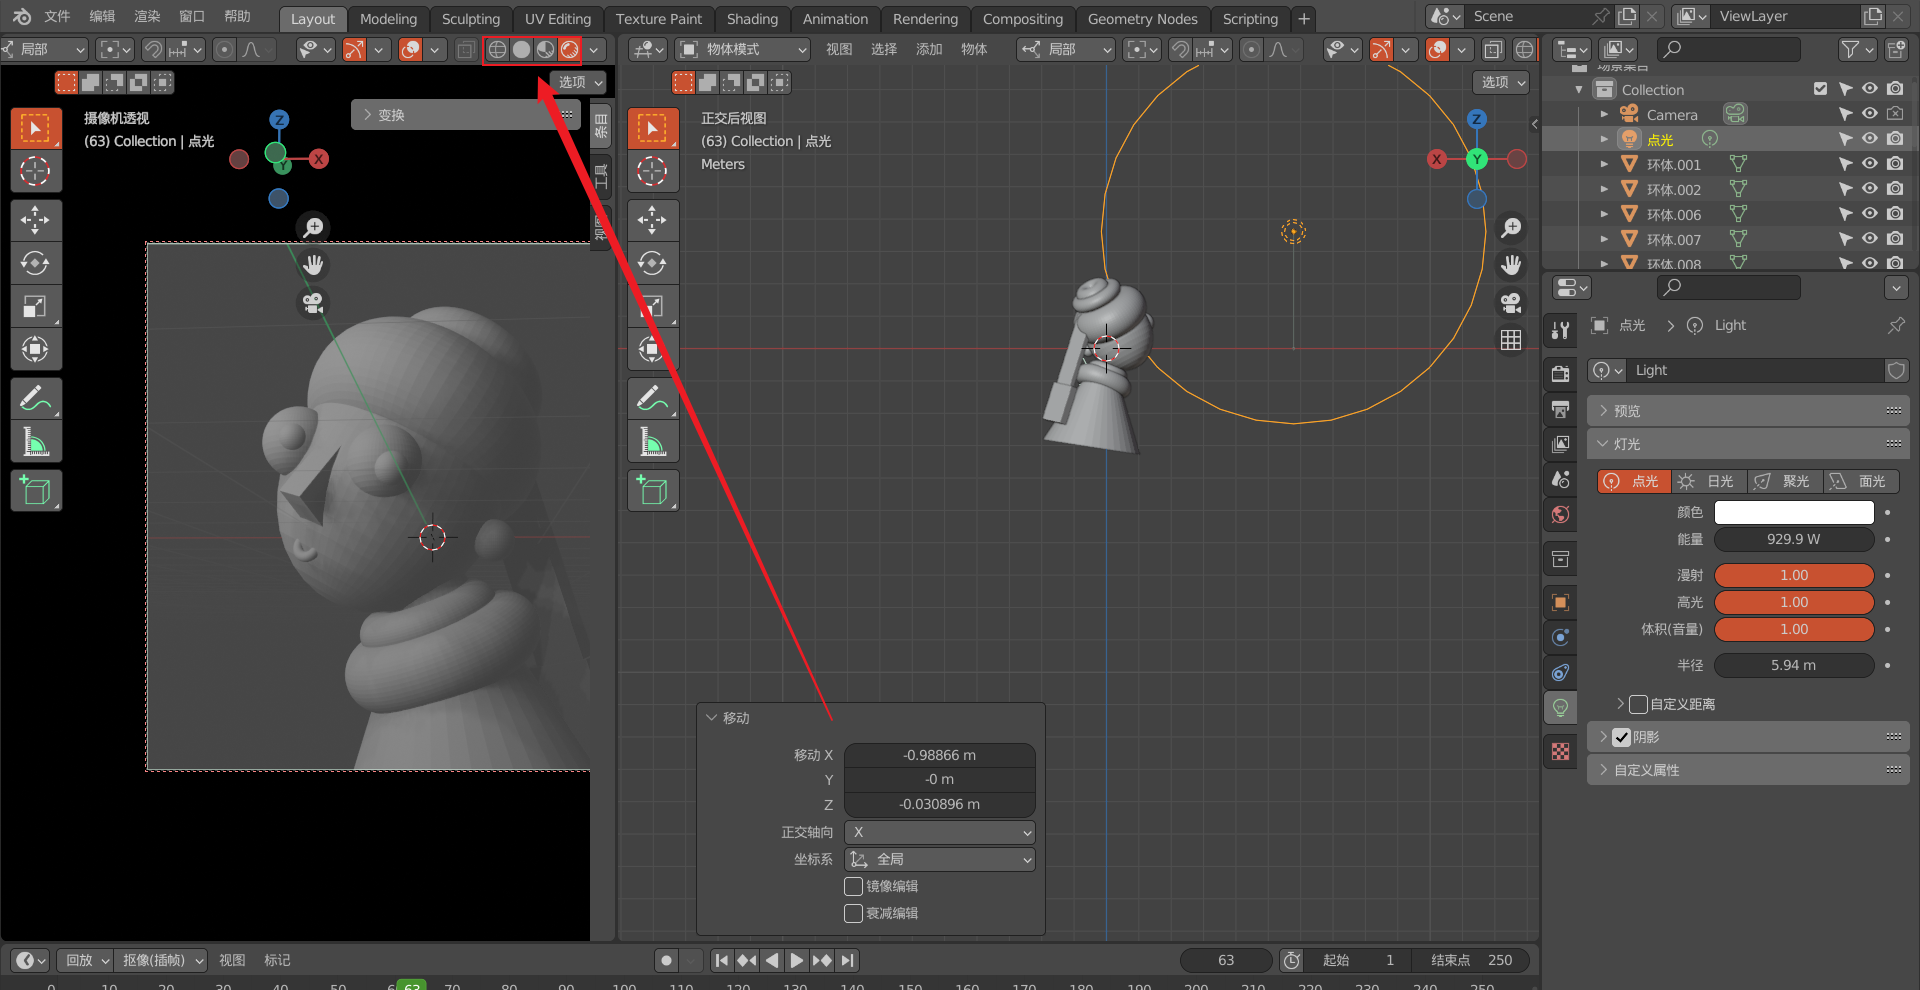This screenshot has width=1920, height=990.
Task: Switch to the Sculpting workspace tab
Action: (470, 19)
